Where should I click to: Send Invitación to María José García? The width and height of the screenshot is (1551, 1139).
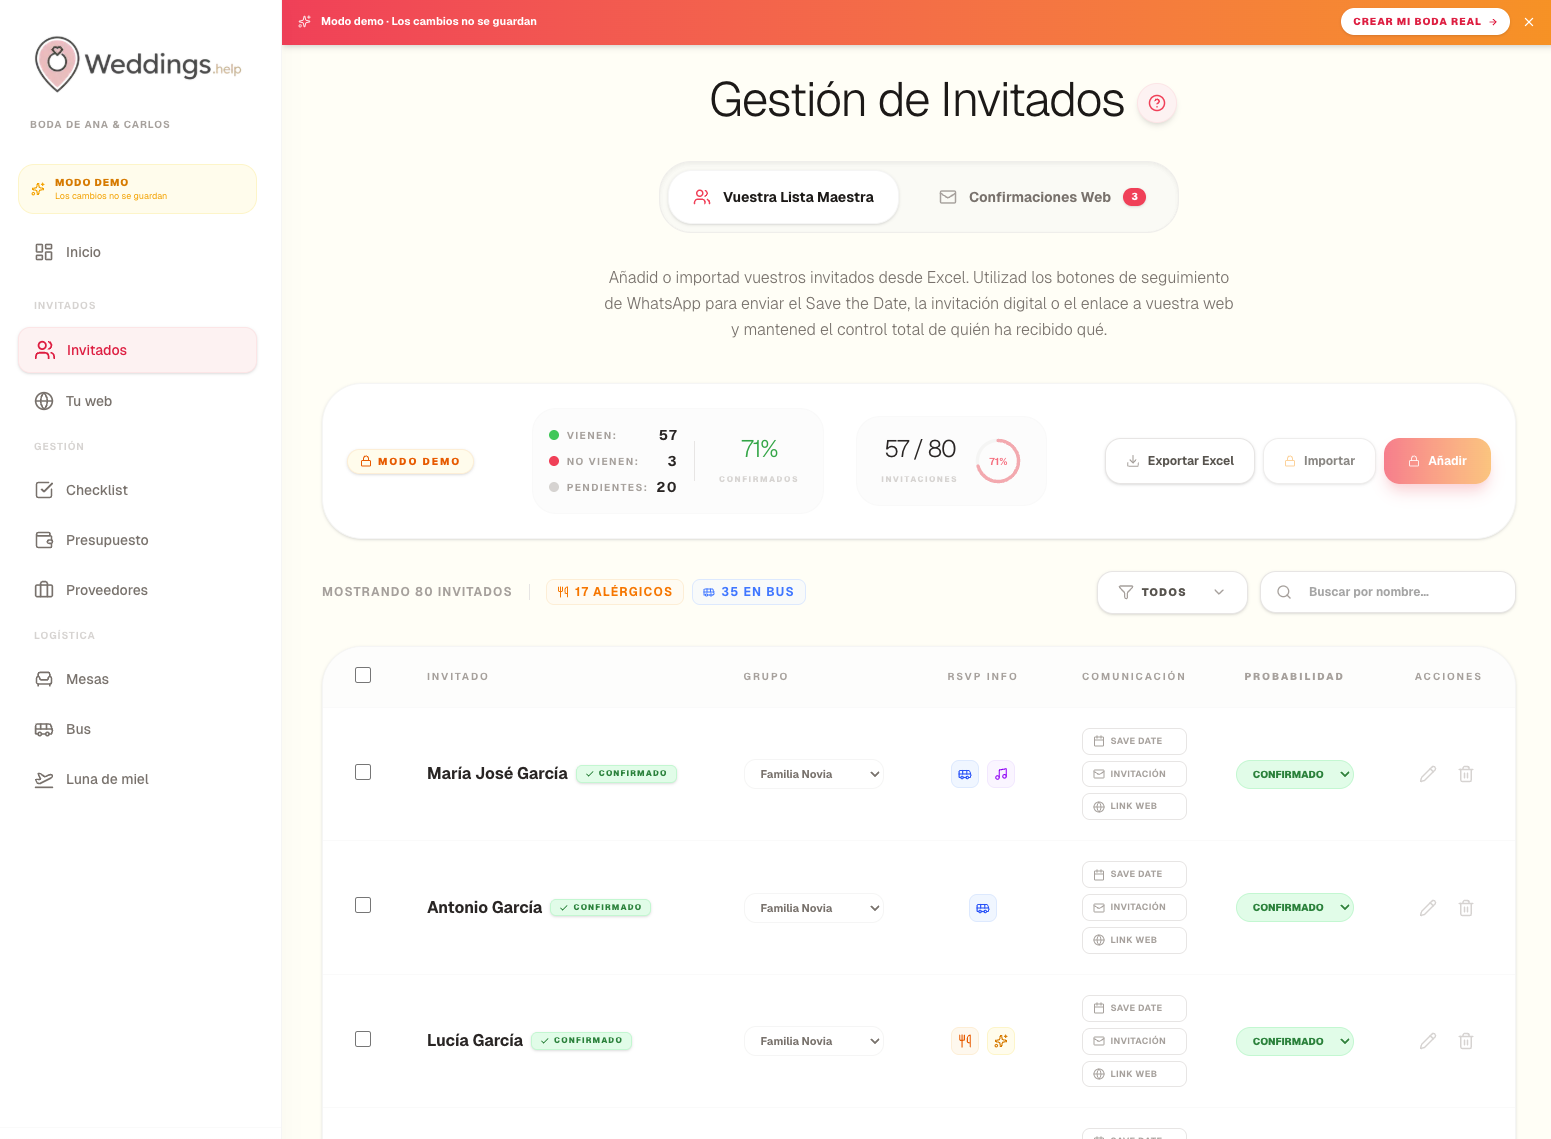(1134, 774)
